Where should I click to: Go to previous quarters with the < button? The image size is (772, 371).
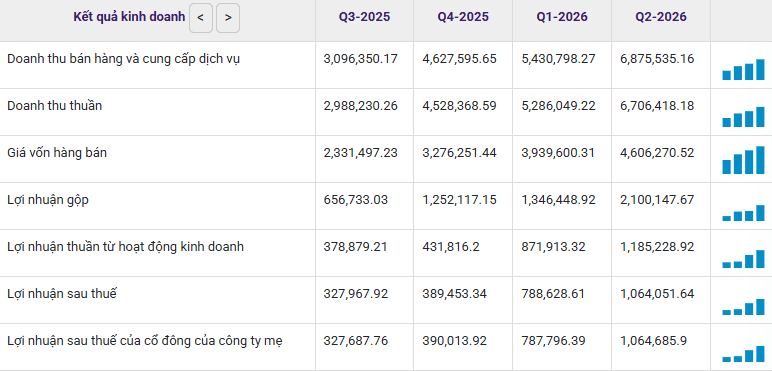point(201,18)
